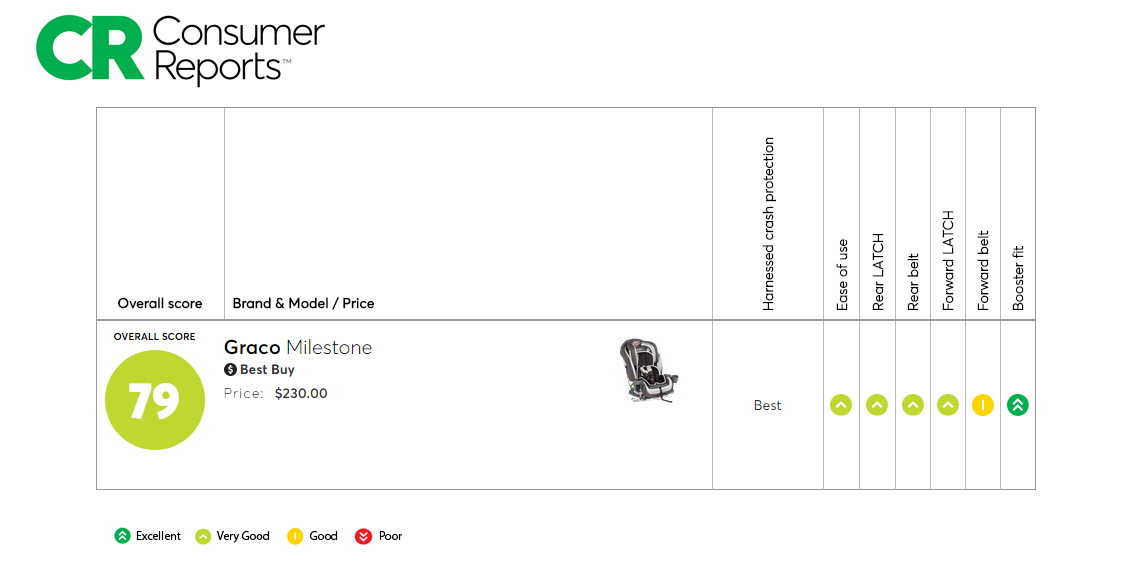
Task: Click the Best crash protection rating text
Action: (768, 405)
